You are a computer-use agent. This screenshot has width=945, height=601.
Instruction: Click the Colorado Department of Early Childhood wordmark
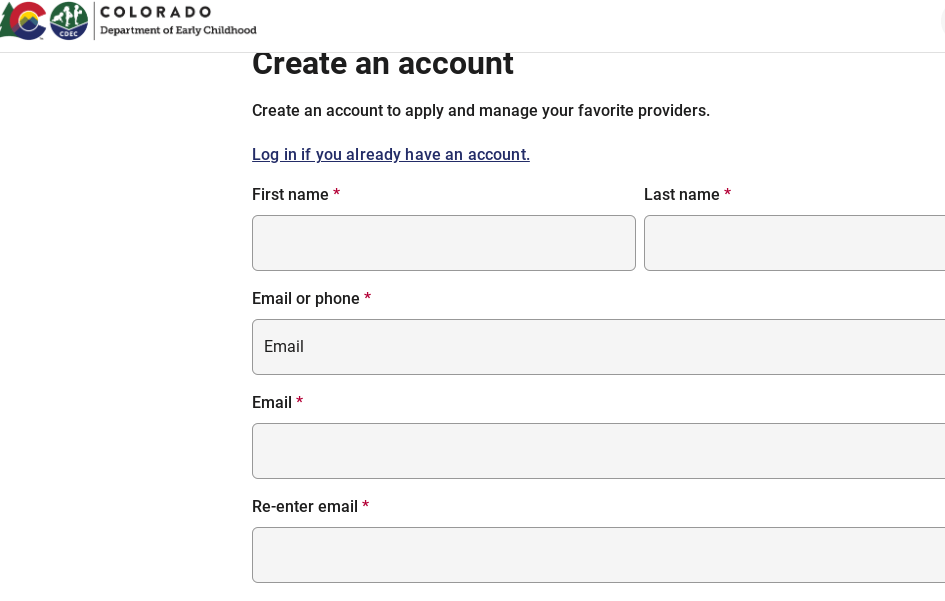tap(178, 20)
